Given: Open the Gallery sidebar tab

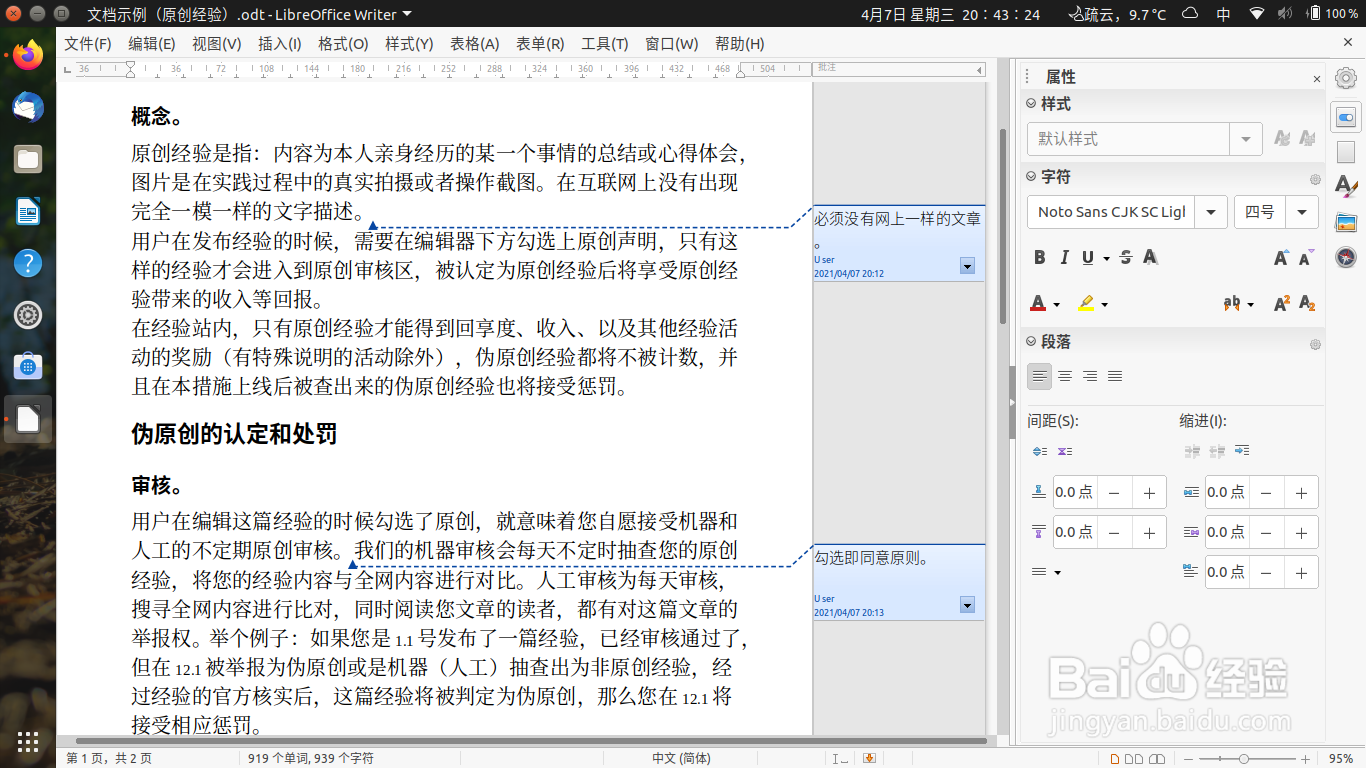Looking at the screenshot, I should pyautogui.click(x=1345, y=222).
